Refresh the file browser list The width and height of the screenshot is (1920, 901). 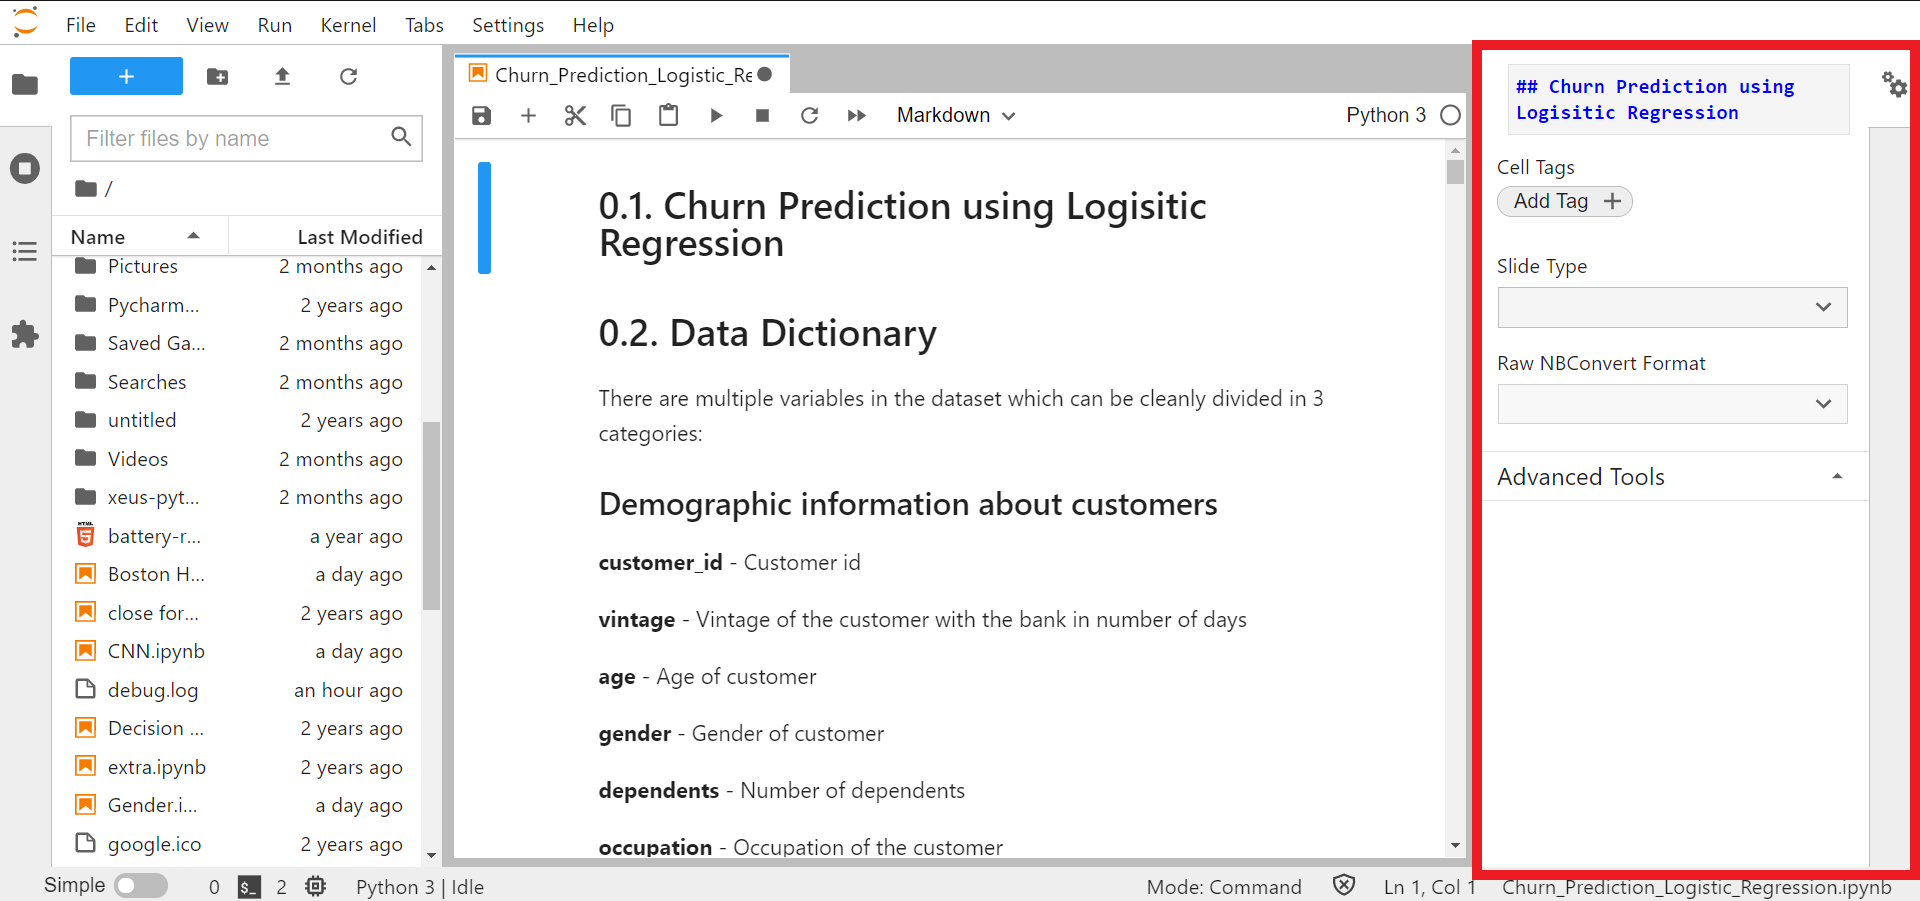(x=348, y=77)
